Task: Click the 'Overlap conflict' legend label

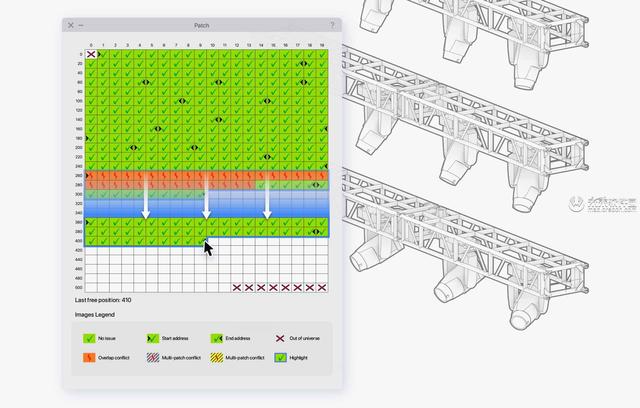Action: [114, 358]
